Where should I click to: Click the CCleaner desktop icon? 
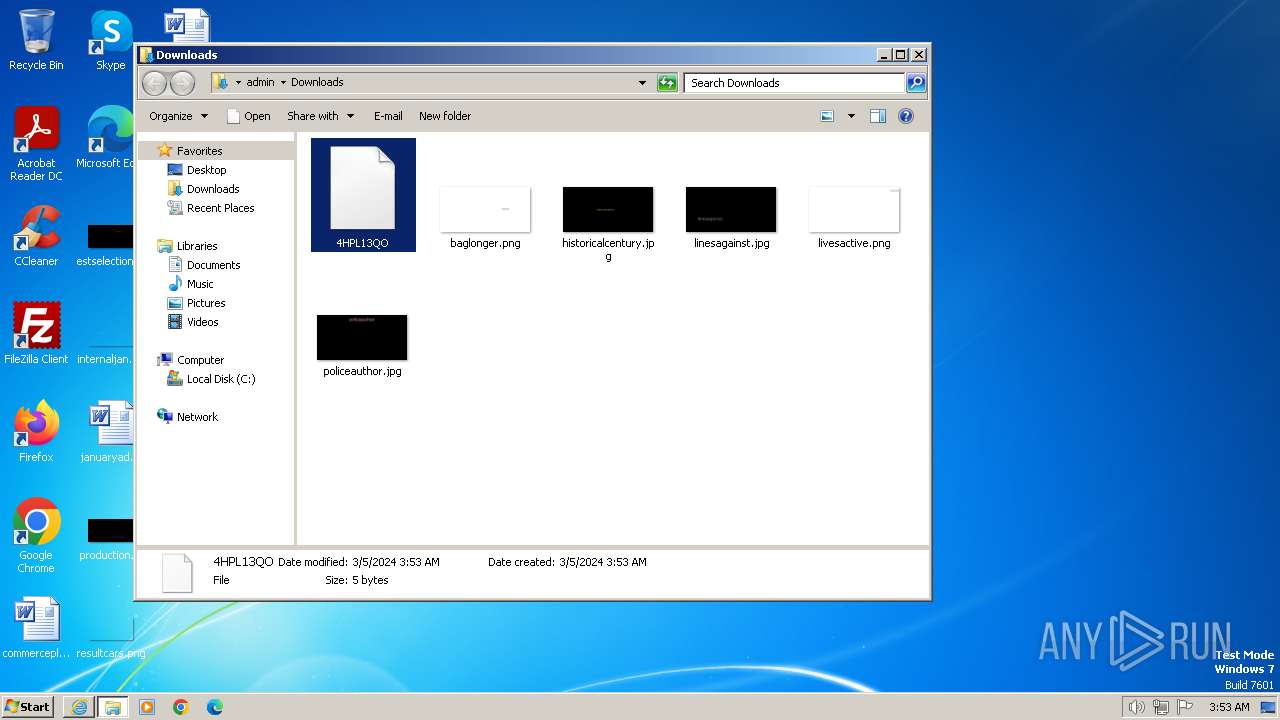click(x=36, y=236)
